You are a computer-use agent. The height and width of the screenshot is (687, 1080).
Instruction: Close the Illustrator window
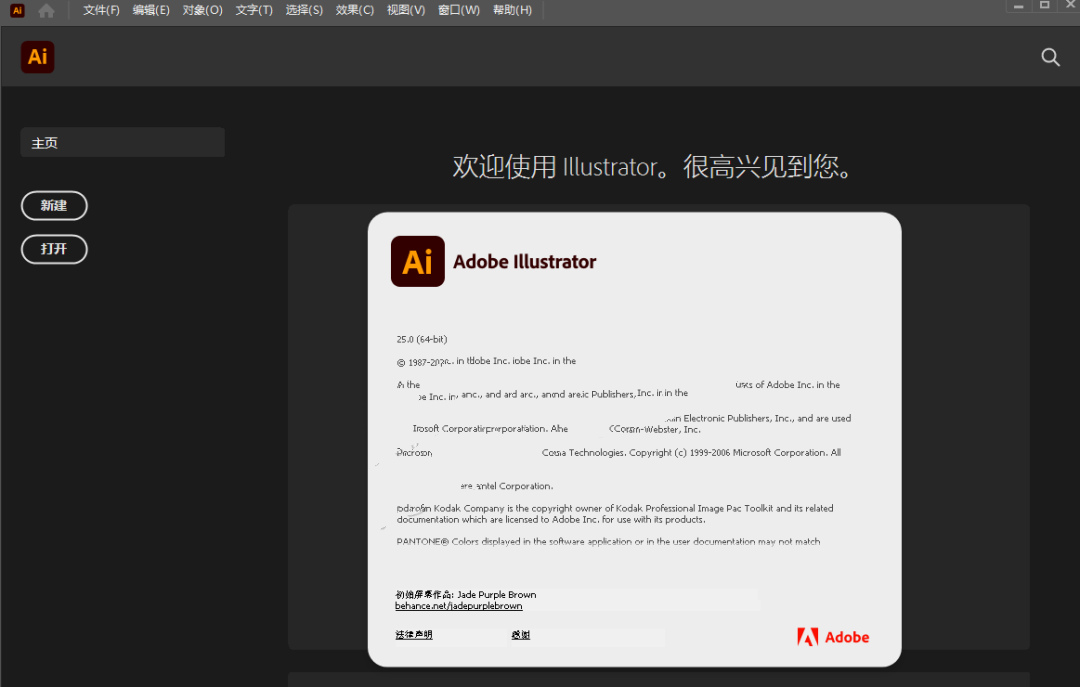coord(1070,6)
